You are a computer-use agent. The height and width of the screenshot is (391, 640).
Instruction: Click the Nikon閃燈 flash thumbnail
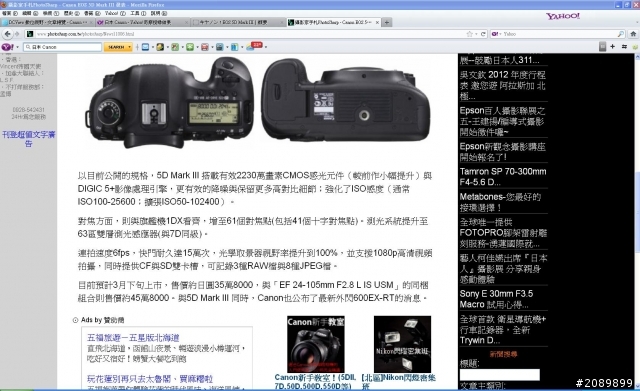pyautogui.click(x=402, y=344)
